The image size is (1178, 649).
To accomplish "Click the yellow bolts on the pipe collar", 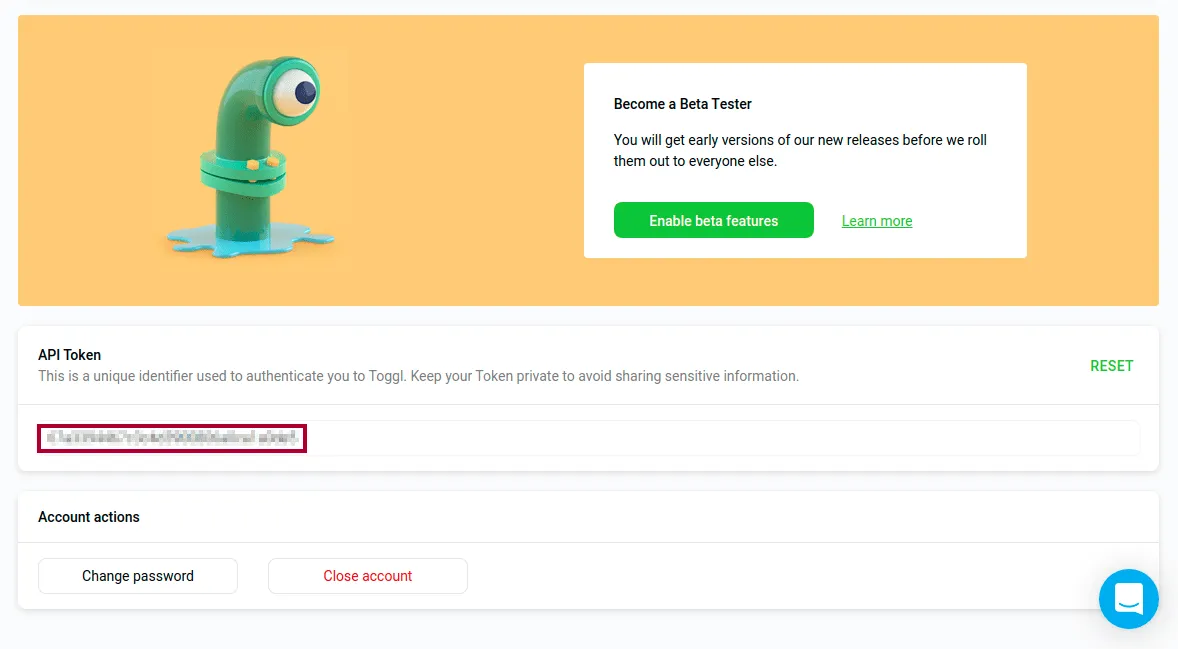I will tap(263, 162).
